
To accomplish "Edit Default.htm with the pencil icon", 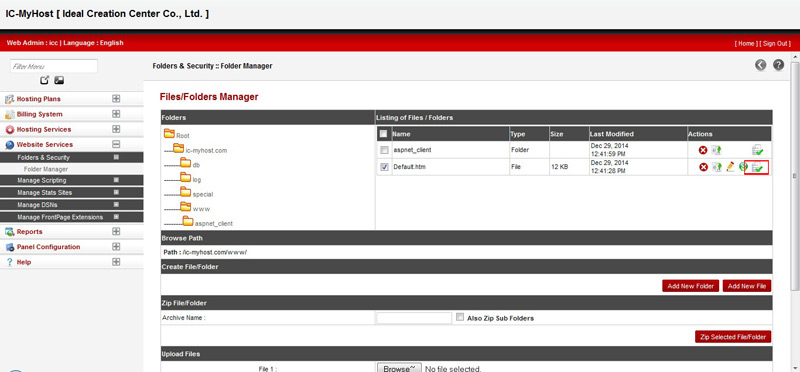I will coord(730,166).
